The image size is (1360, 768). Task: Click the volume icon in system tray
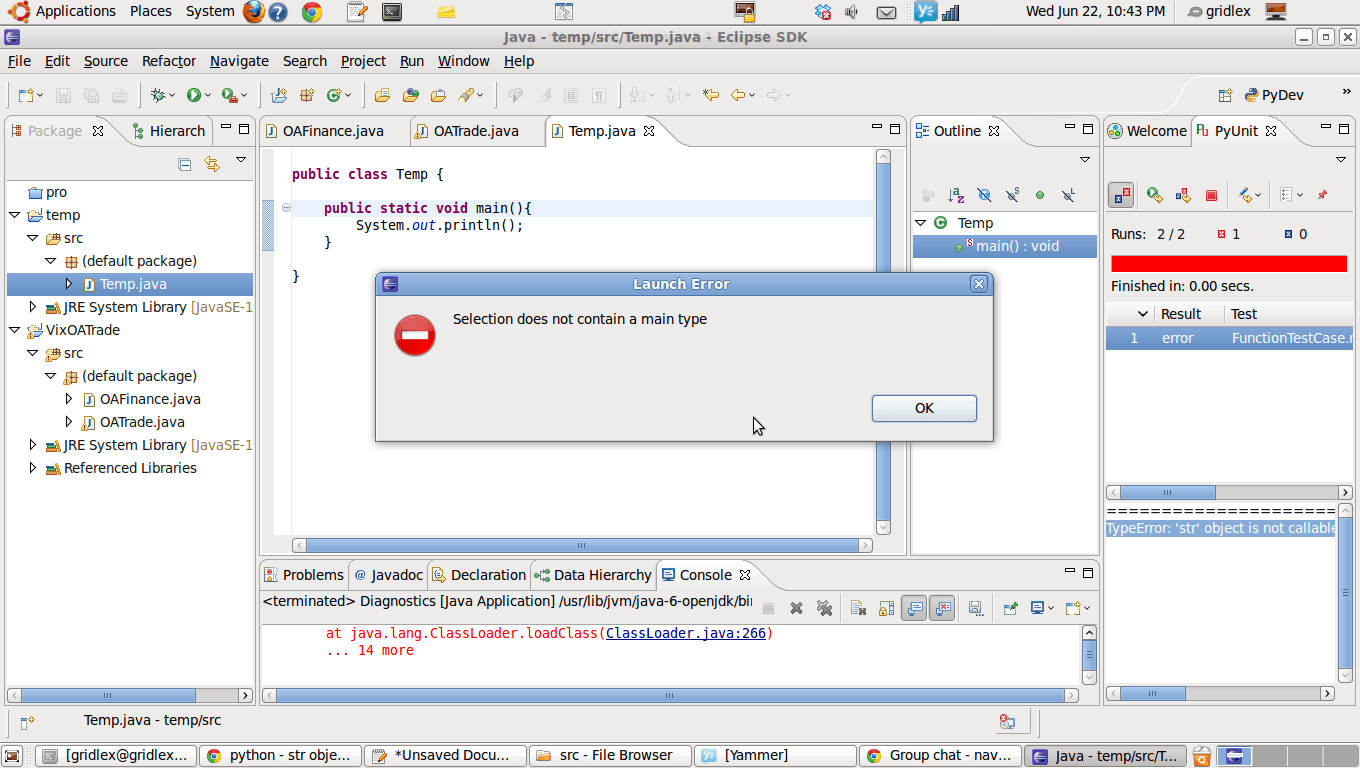852,12
